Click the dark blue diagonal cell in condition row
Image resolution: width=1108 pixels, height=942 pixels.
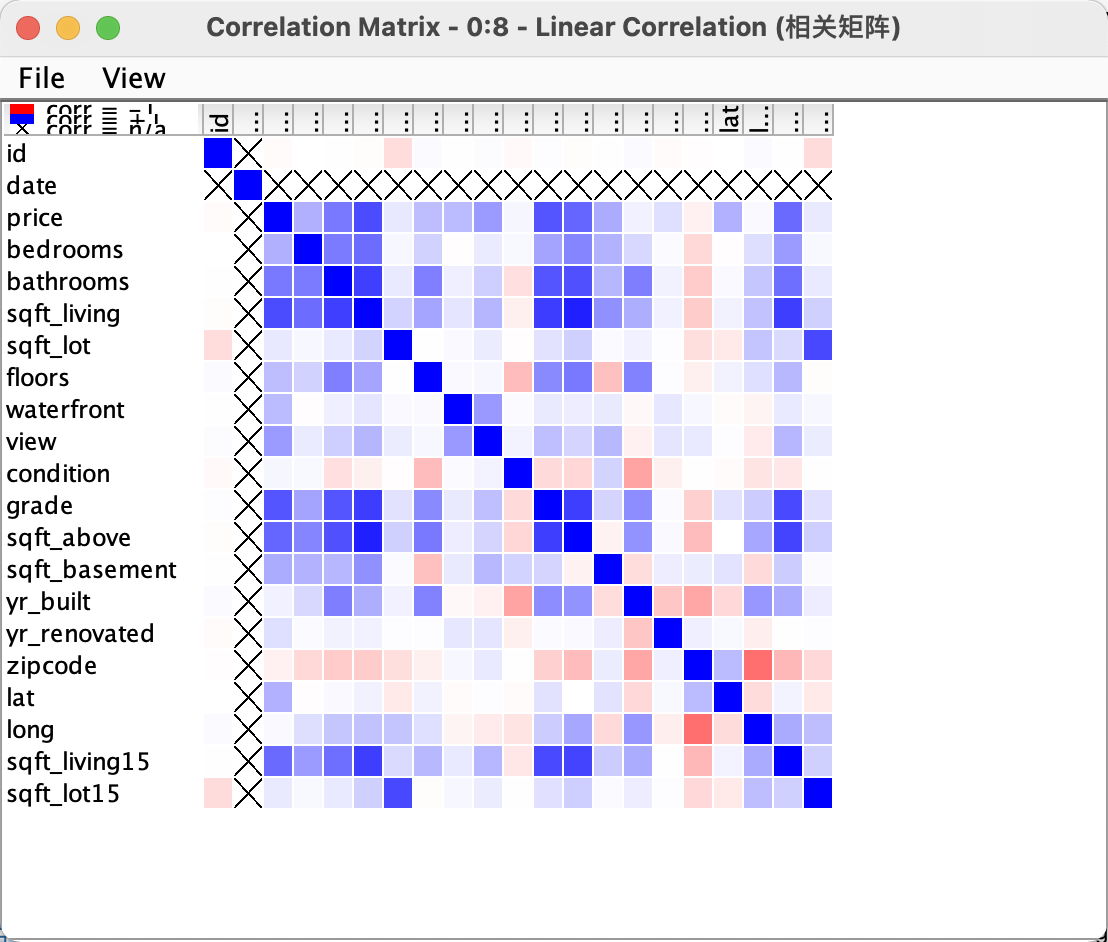pyautogui.click(x=518, y=473)
